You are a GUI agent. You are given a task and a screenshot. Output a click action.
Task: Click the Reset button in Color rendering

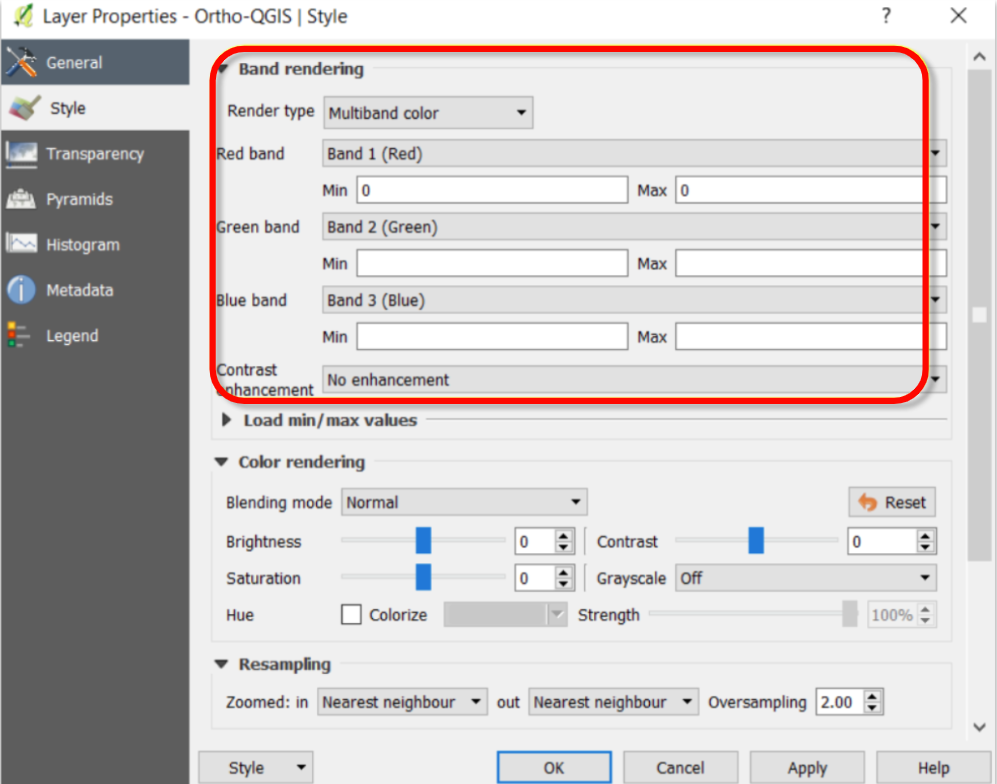point(892,502)
